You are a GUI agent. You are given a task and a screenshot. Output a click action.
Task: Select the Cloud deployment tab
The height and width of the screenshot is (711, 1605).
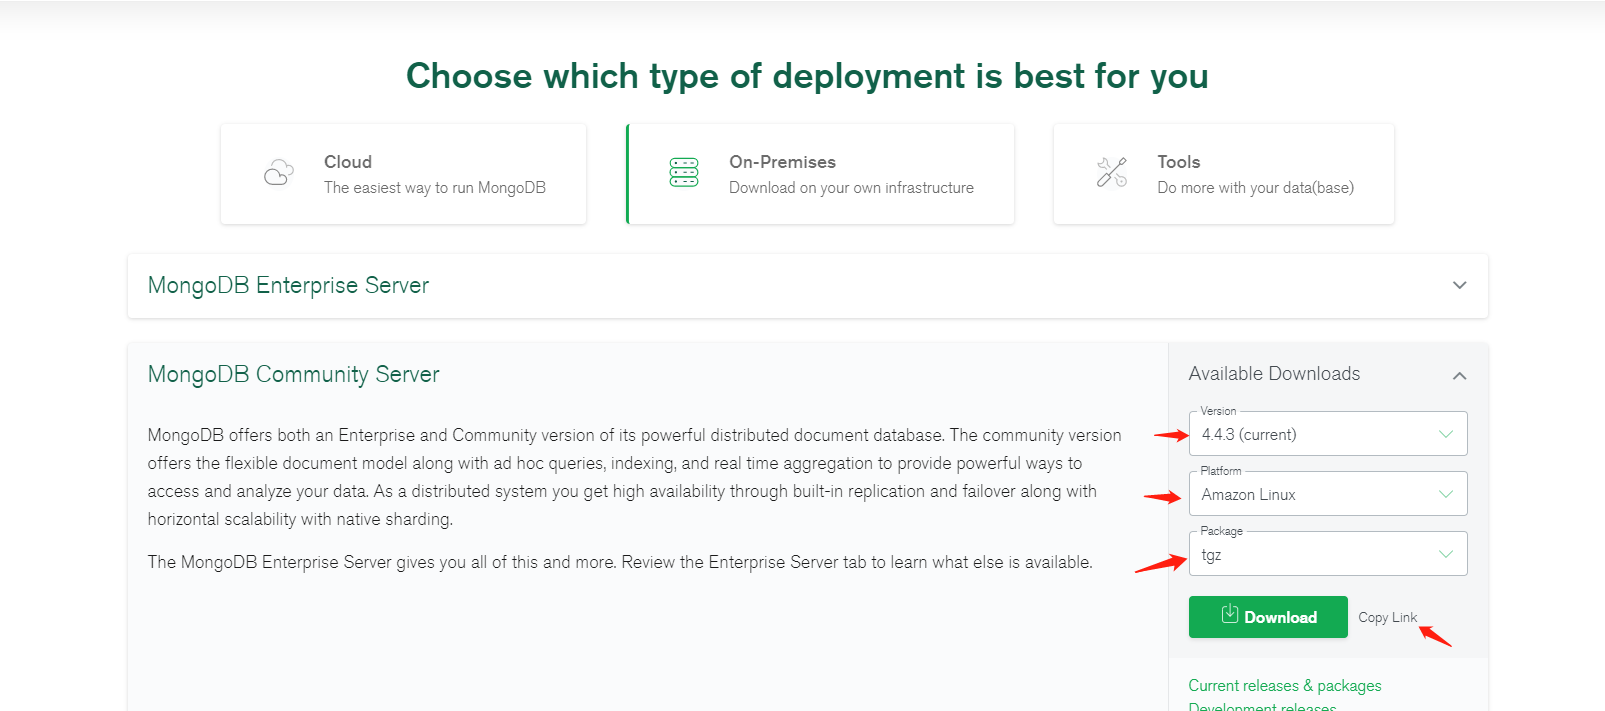(x=403, y=174)
